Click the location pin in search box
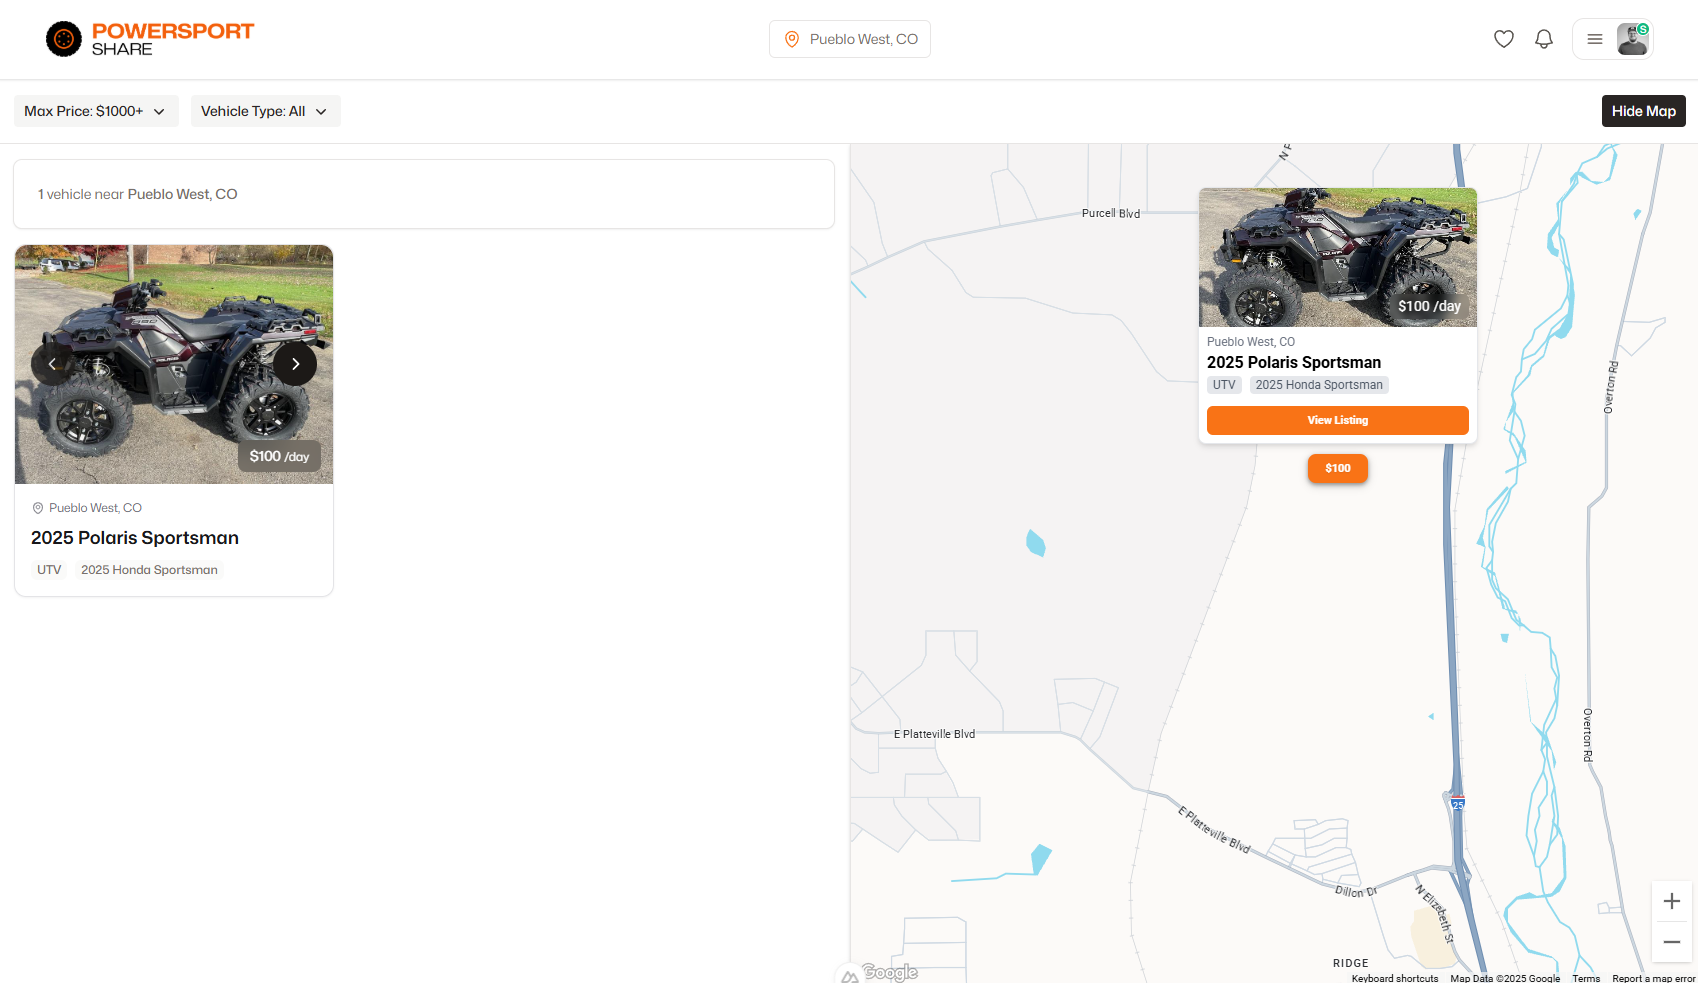The width and height of the screenshot is (1698, 983). tap(792, 39)
